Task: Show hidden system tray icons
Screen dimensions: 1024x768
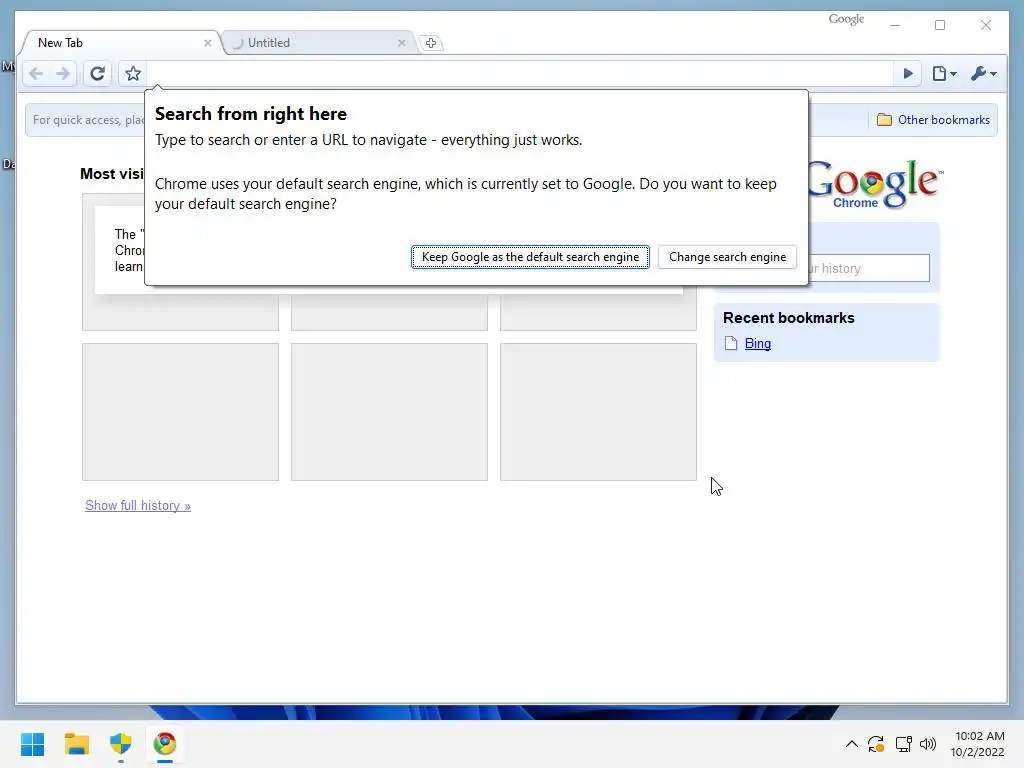Action: (852, 744)
